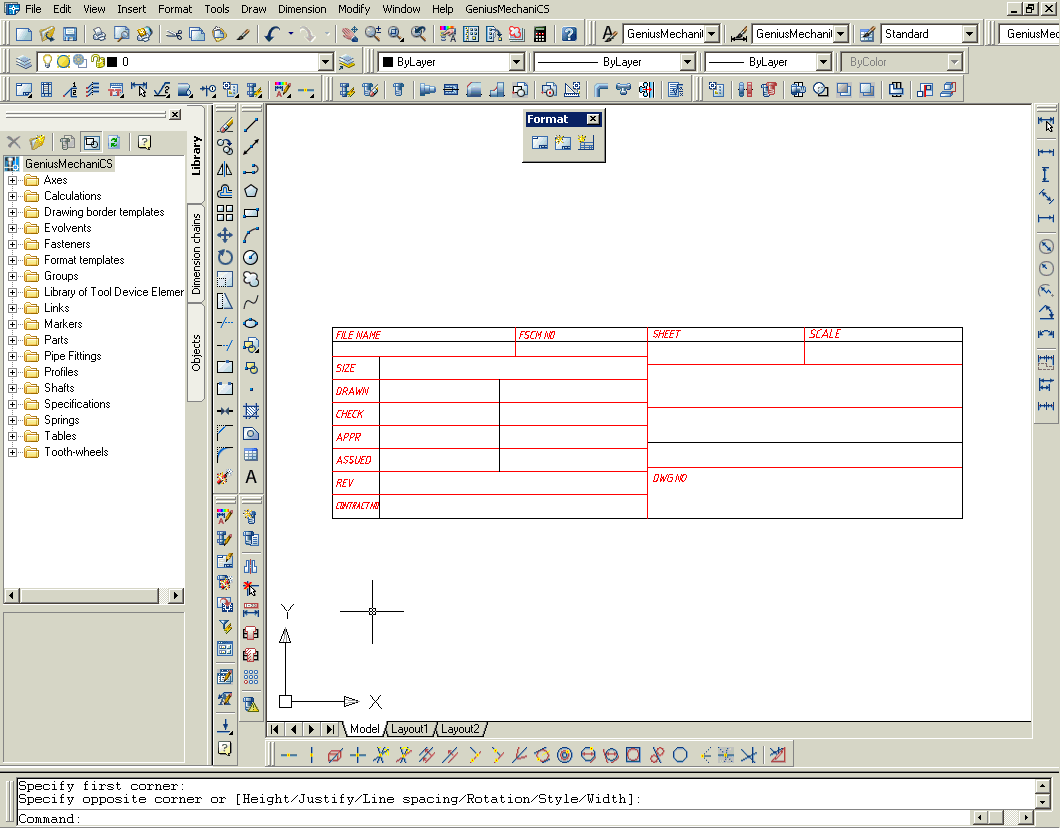Select the GeniusMechaniCS root node

coord(69,164)
